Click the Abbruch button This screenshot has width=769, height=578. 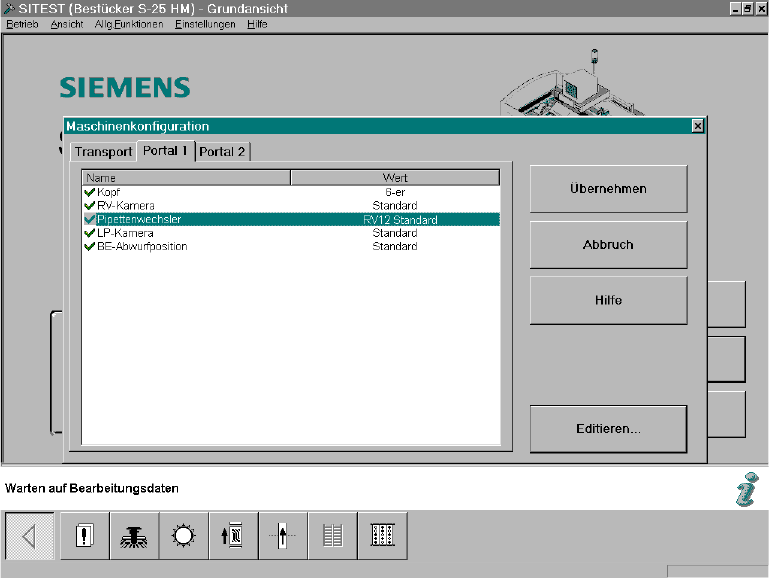pos(608,245)
